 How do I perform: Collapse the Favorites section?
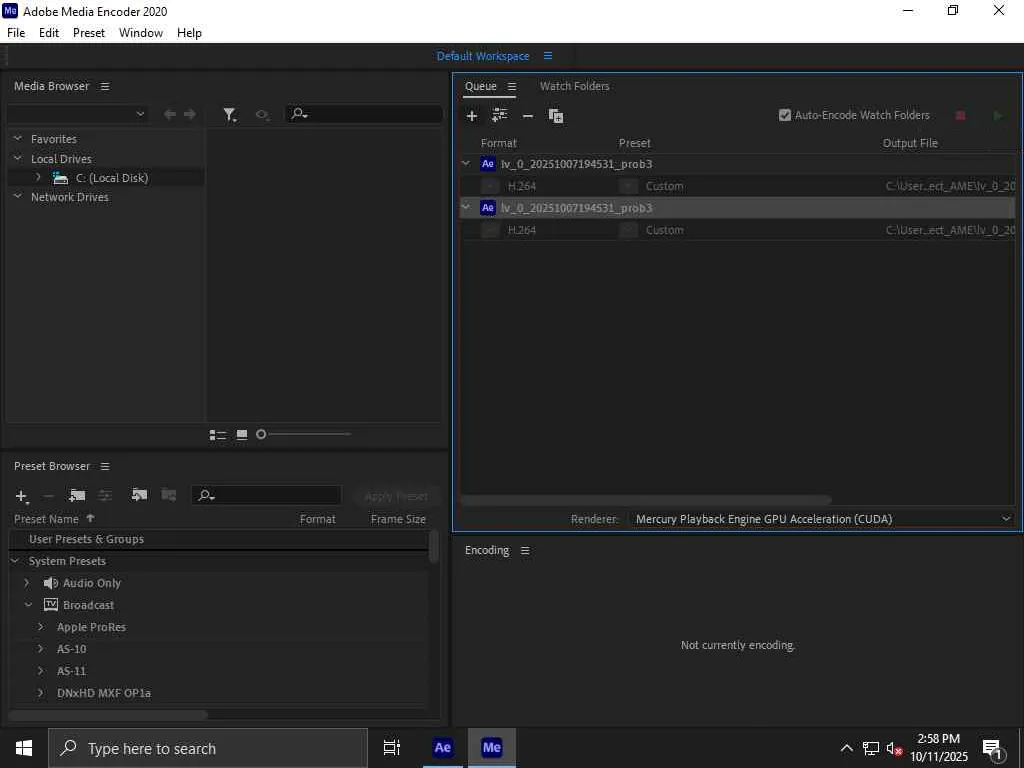pyautogui.click(x=18, y=138)
